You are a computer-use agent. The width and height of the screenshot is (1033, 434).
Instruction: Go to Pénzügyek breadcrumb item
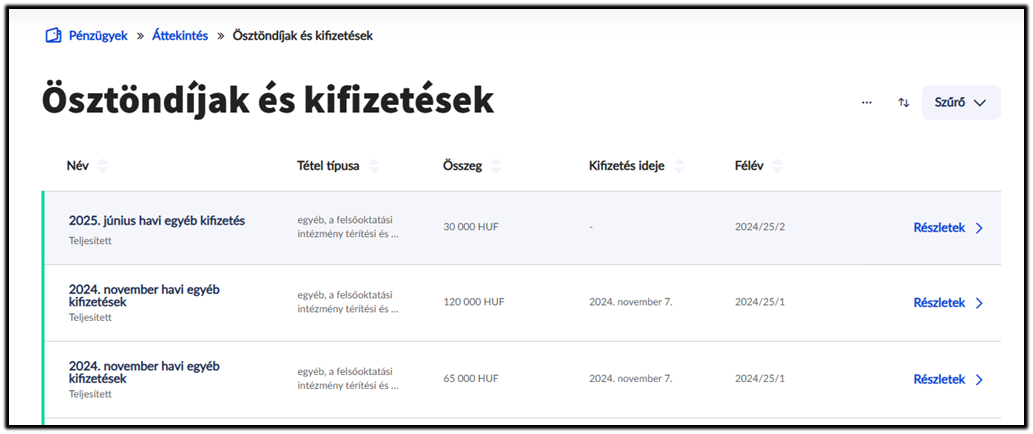[x=98, y=36]
